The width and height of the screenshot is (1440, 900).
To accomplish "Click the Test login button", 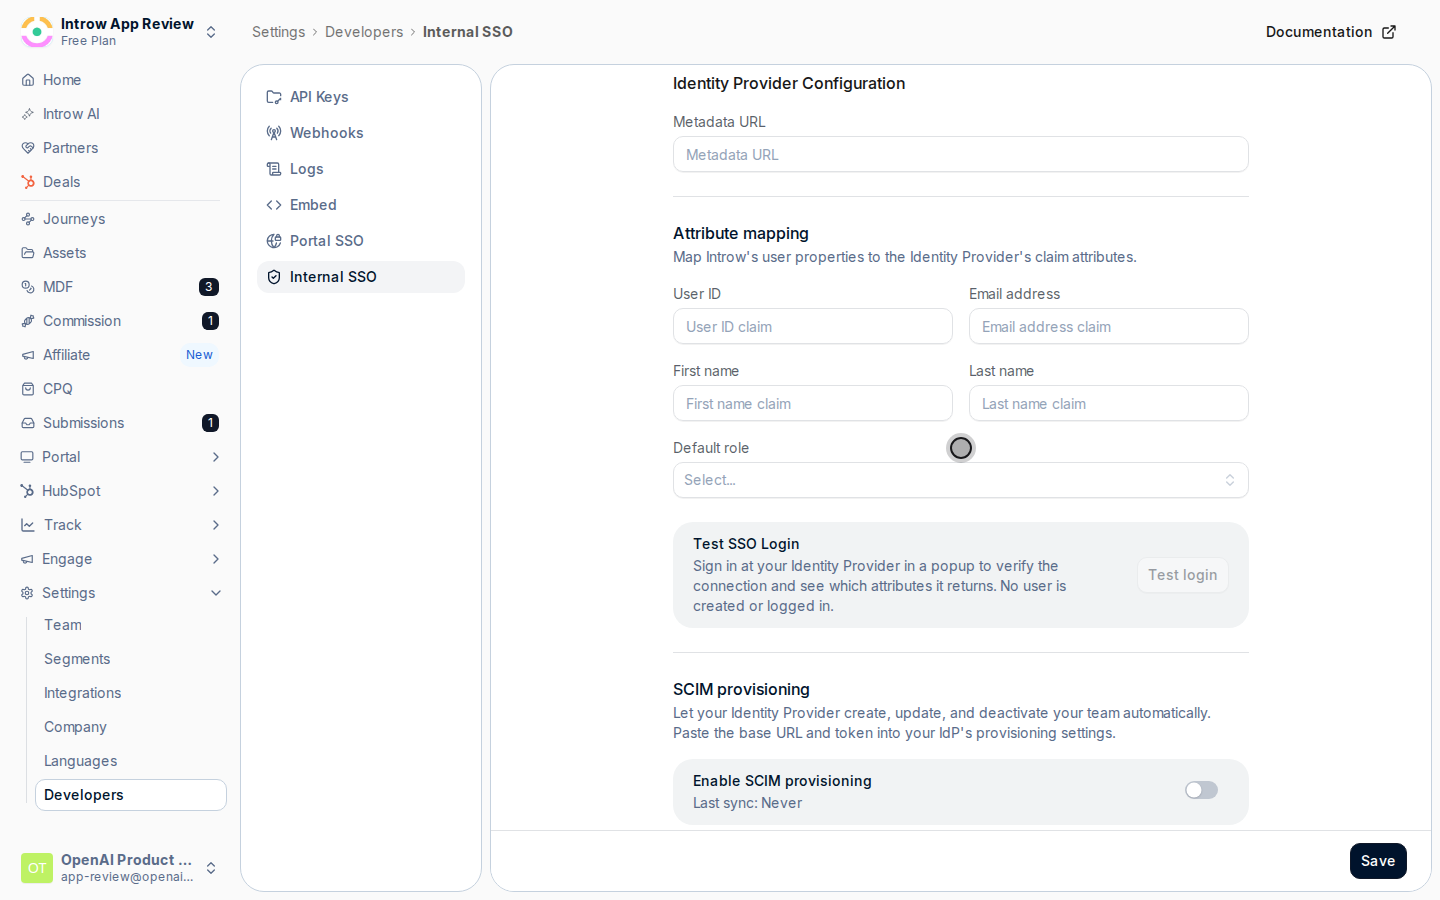I will click(x=1183, y=575).
